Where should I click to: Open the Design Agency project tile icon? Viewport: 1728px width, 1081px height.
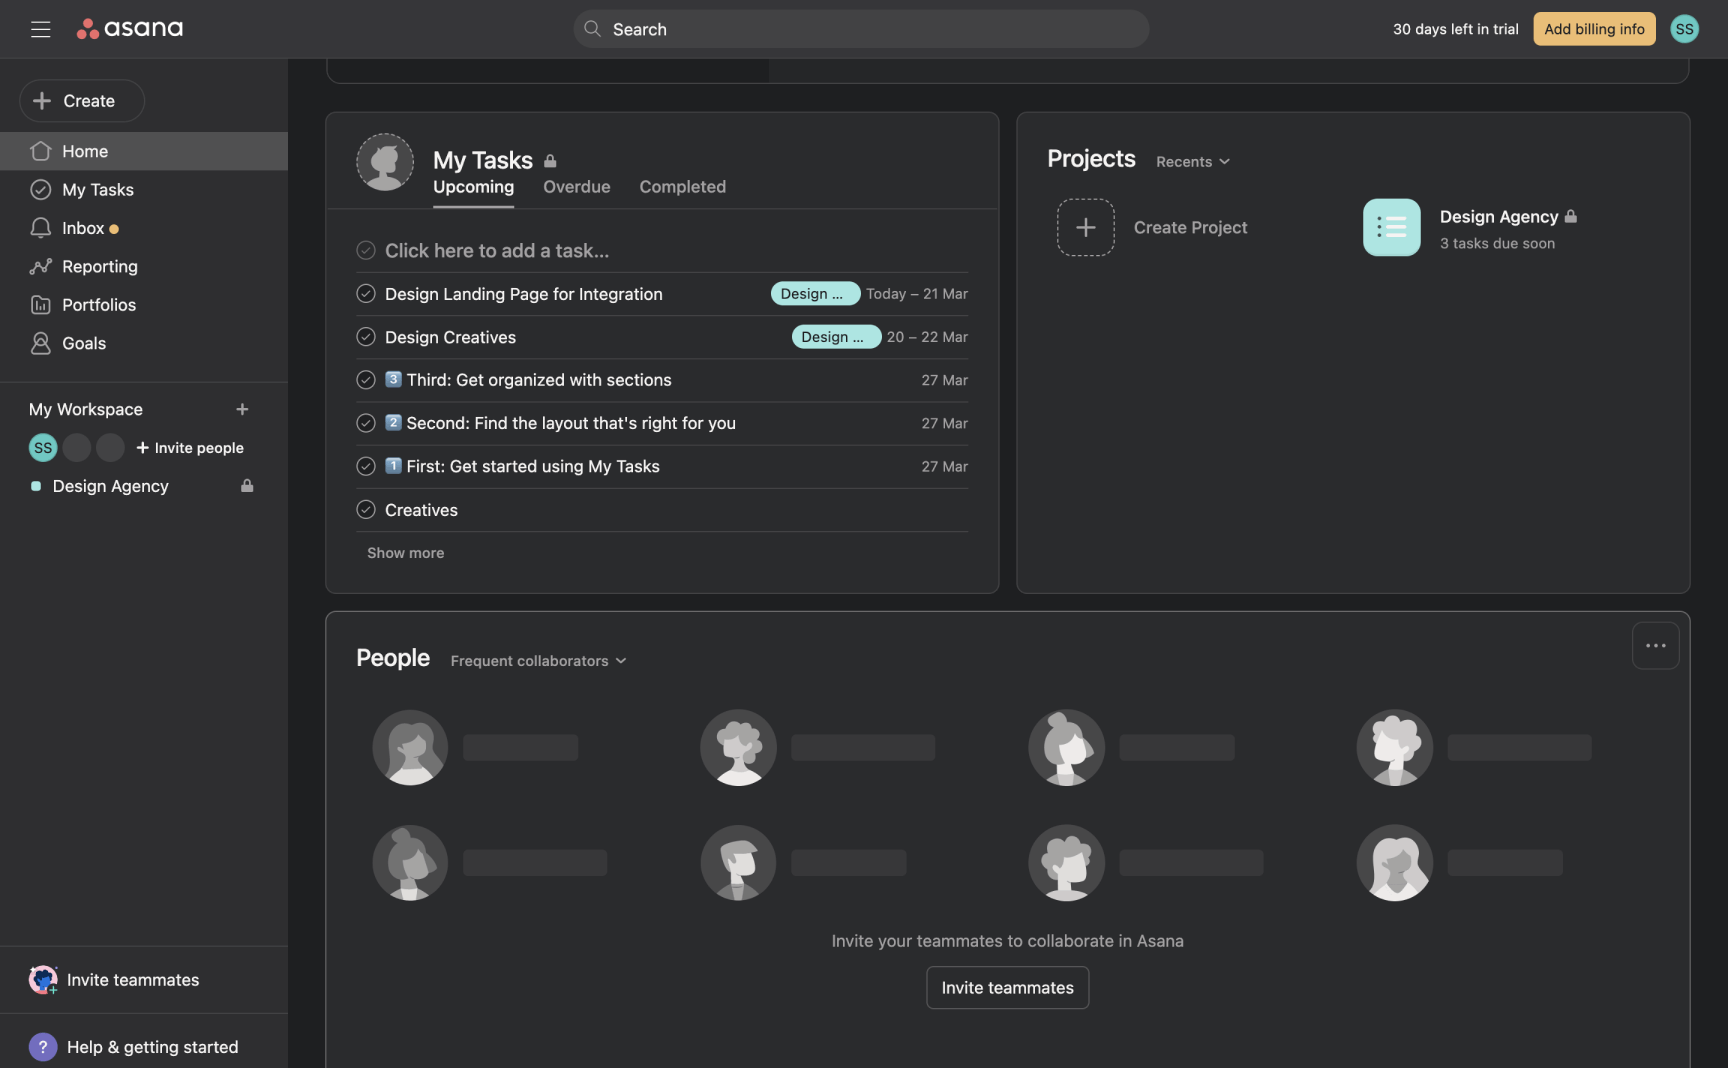[x=1391, y=227]
